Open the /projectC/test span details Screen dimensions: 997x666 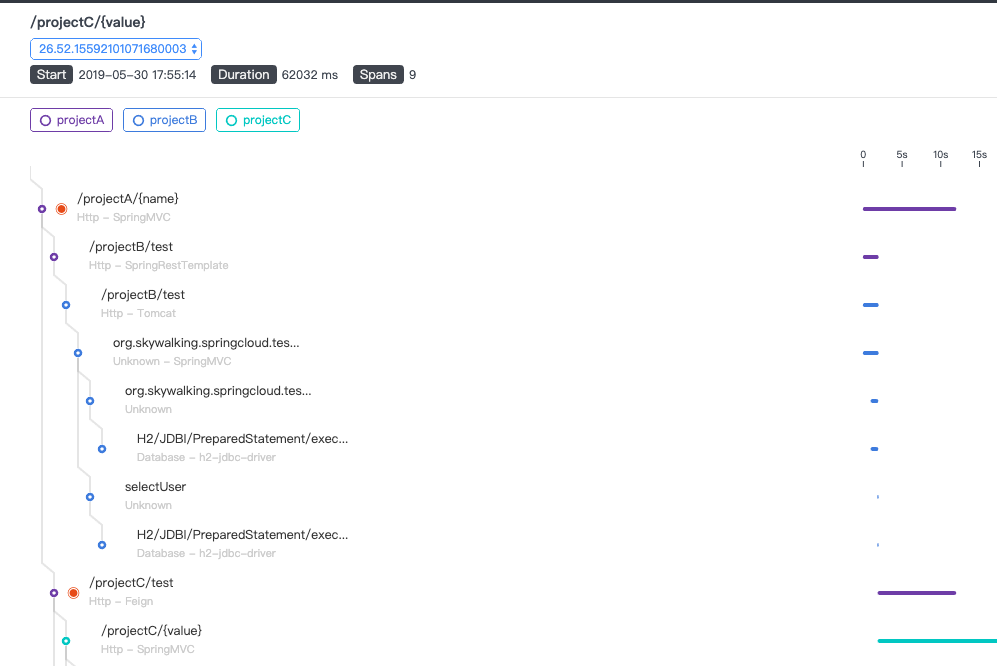point(131,583)
